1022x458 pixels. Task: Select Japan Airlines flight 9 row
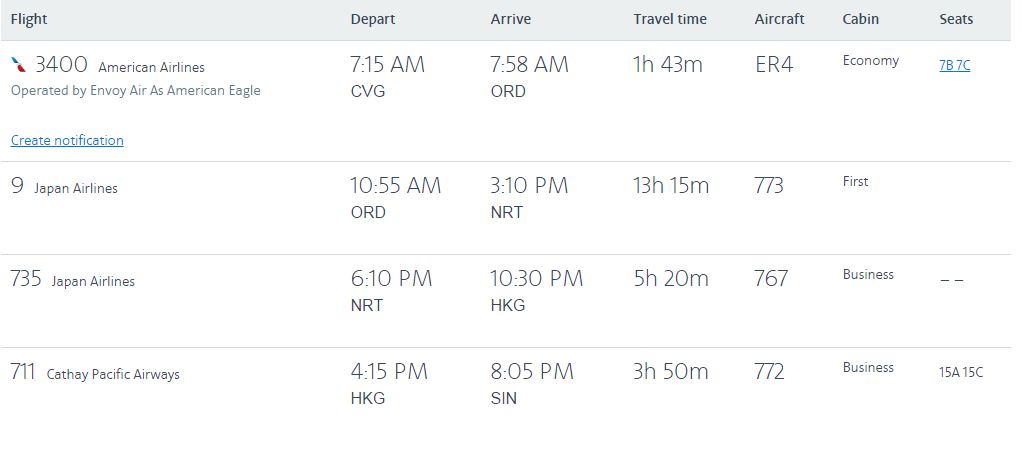coord(64,187)
